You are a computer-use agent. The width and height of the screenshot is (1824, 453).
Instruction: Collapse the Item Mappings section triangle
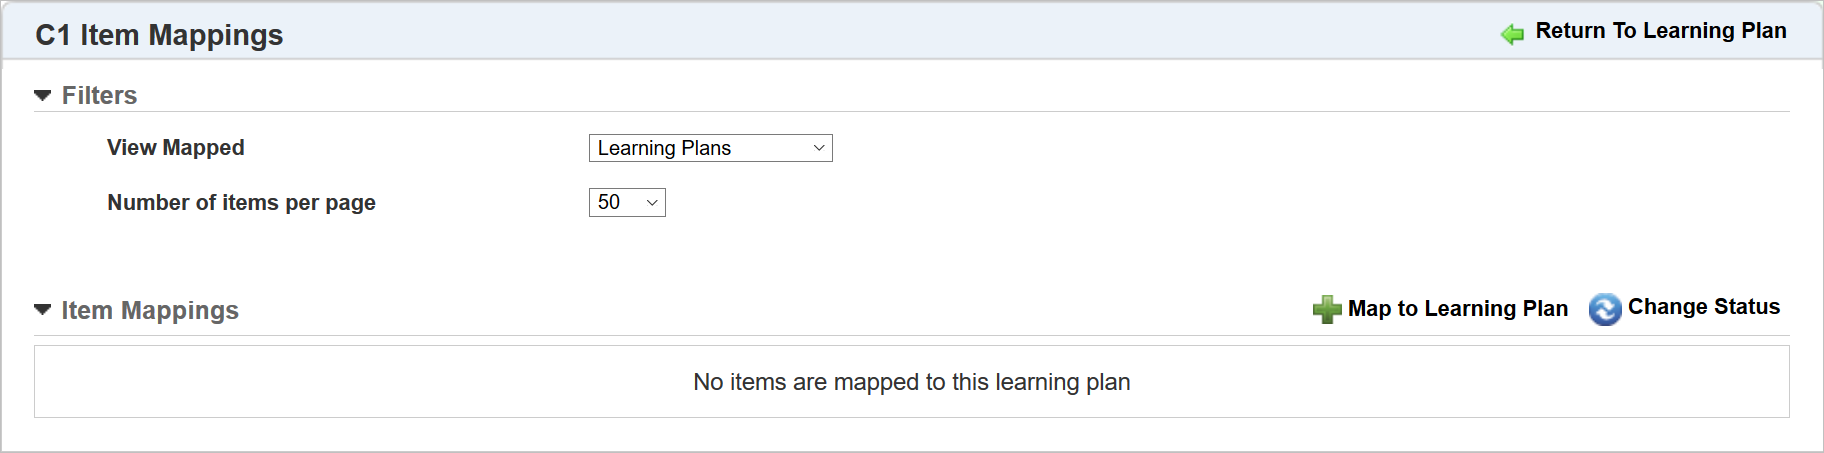coord(42,310)
